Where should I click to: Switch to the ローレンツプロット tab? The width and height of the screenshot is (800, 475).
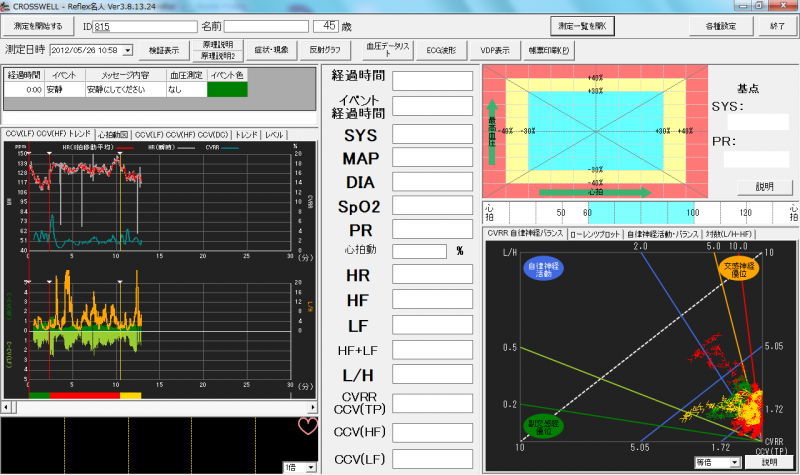click(x=595, y=234)
